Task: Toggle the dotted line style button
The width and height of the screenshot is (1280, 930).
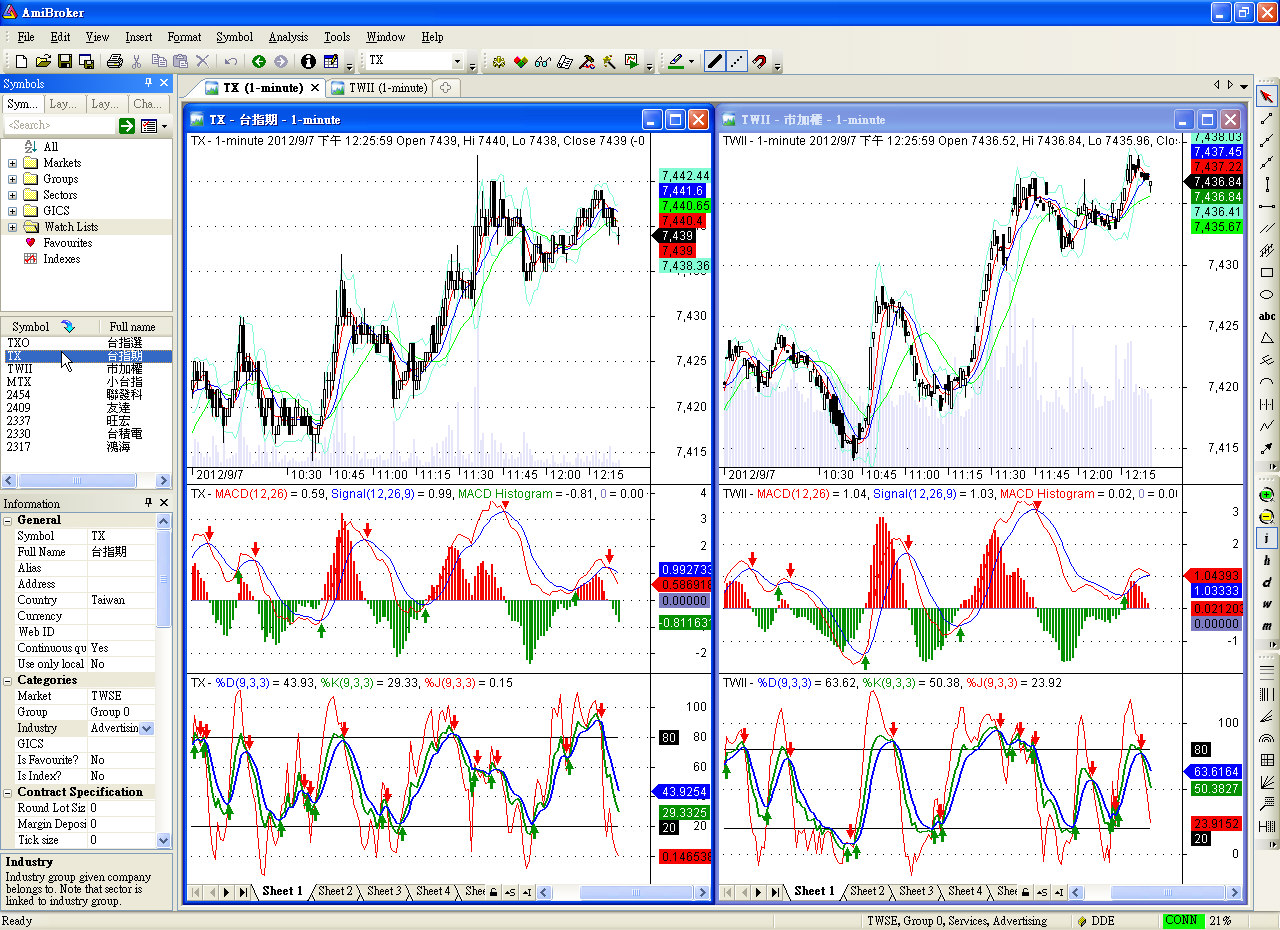Action: tap(737, 61)
